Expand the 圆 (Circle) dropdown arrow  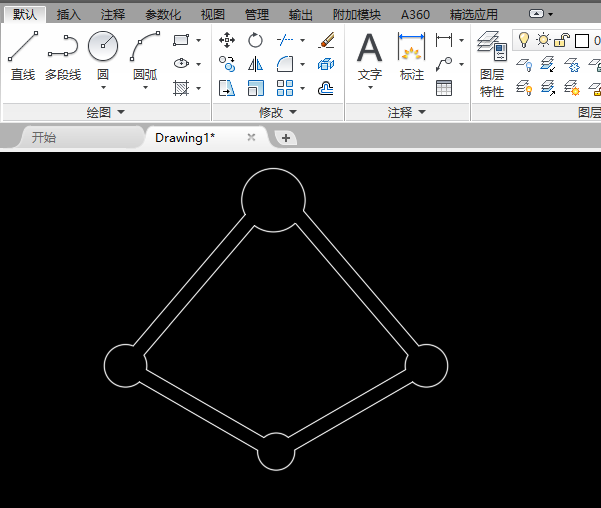coord(103,88)
